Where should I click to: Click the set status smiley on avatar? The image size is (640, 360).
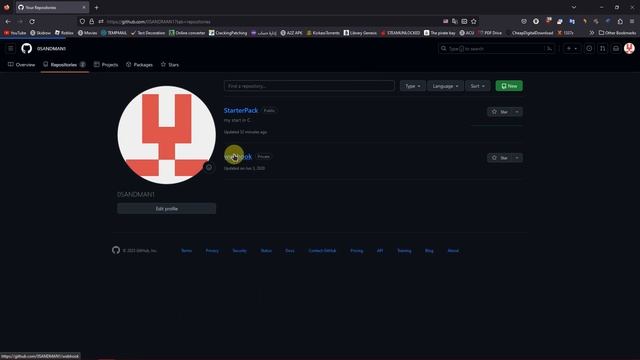[209, 167]
